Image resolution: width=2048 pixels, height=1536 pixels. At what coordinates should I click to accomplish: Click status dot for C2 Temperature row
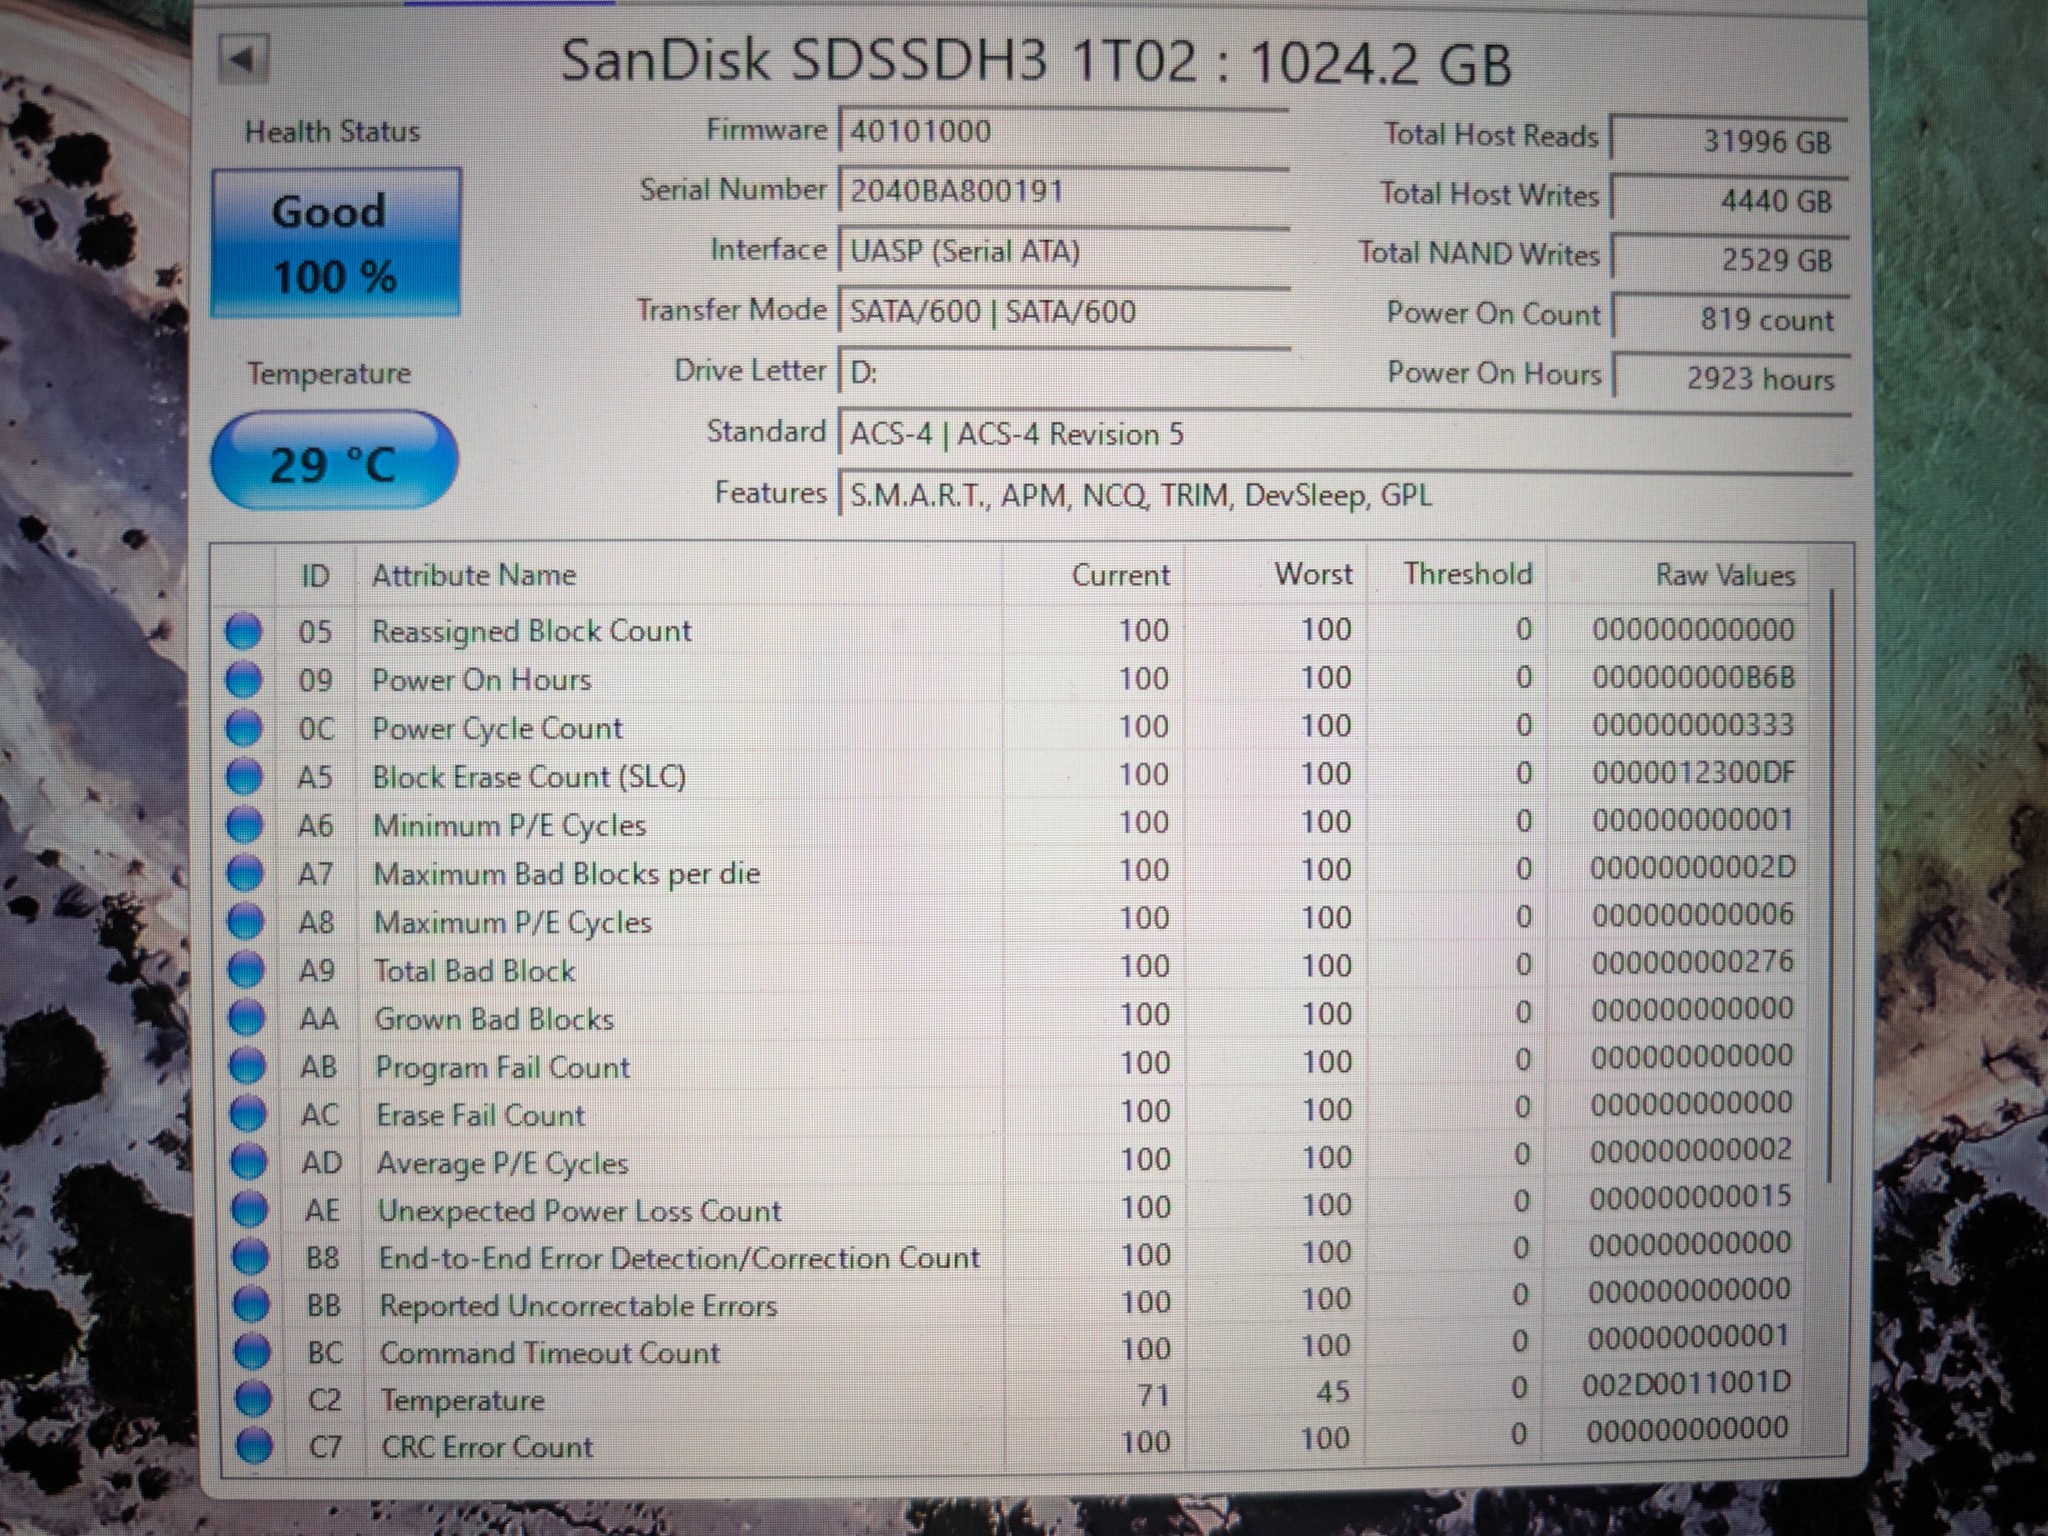pos(252,1399)
